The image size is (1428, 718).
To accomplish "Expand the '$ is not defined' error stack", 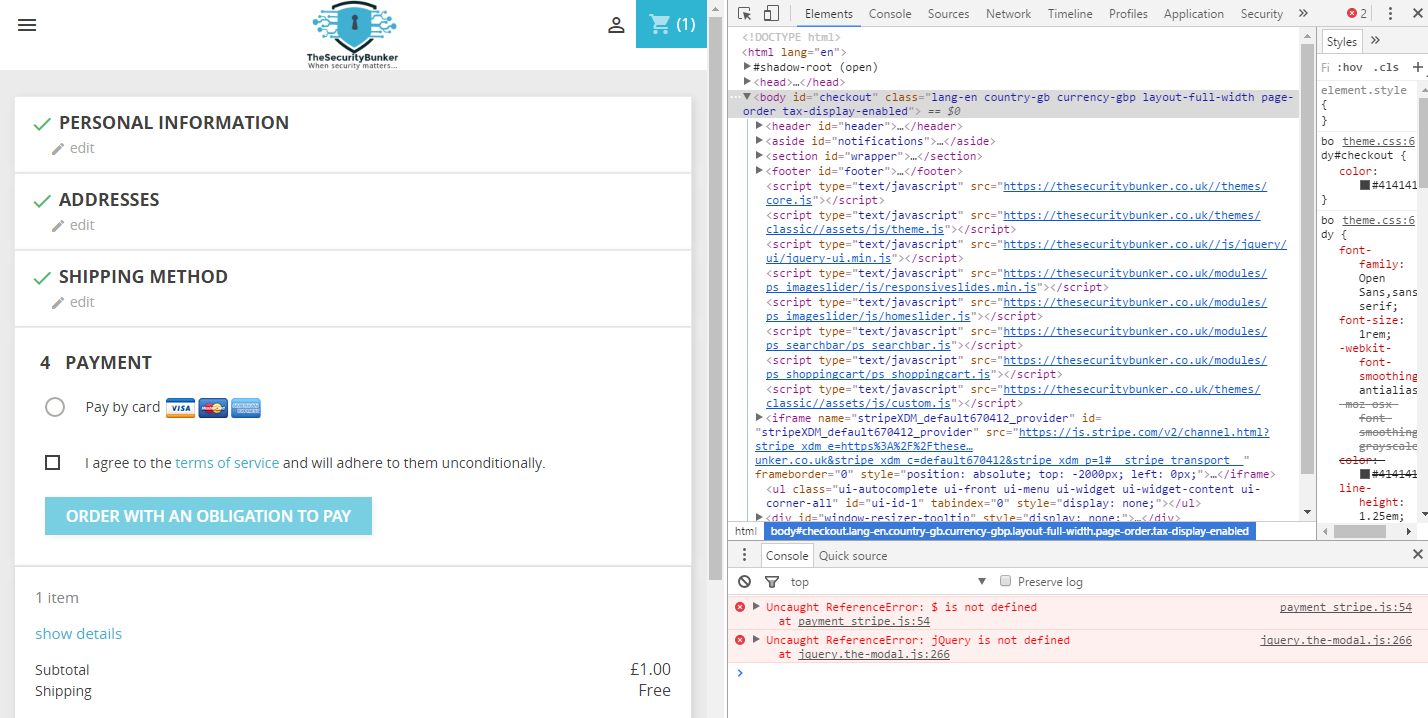I will pyautogui.click(x=757, y=607).
